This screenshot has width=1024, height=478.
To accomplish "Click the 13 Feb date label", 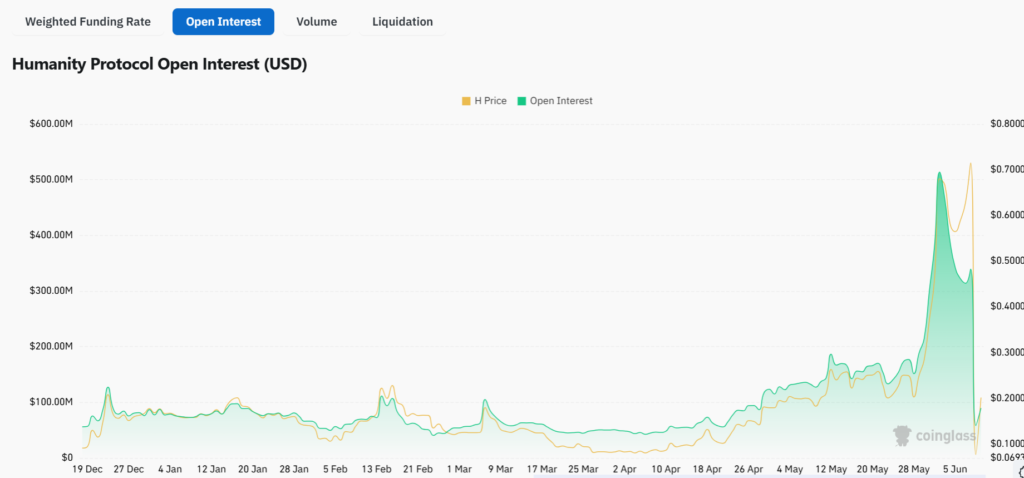I will [x=376, y=469].
